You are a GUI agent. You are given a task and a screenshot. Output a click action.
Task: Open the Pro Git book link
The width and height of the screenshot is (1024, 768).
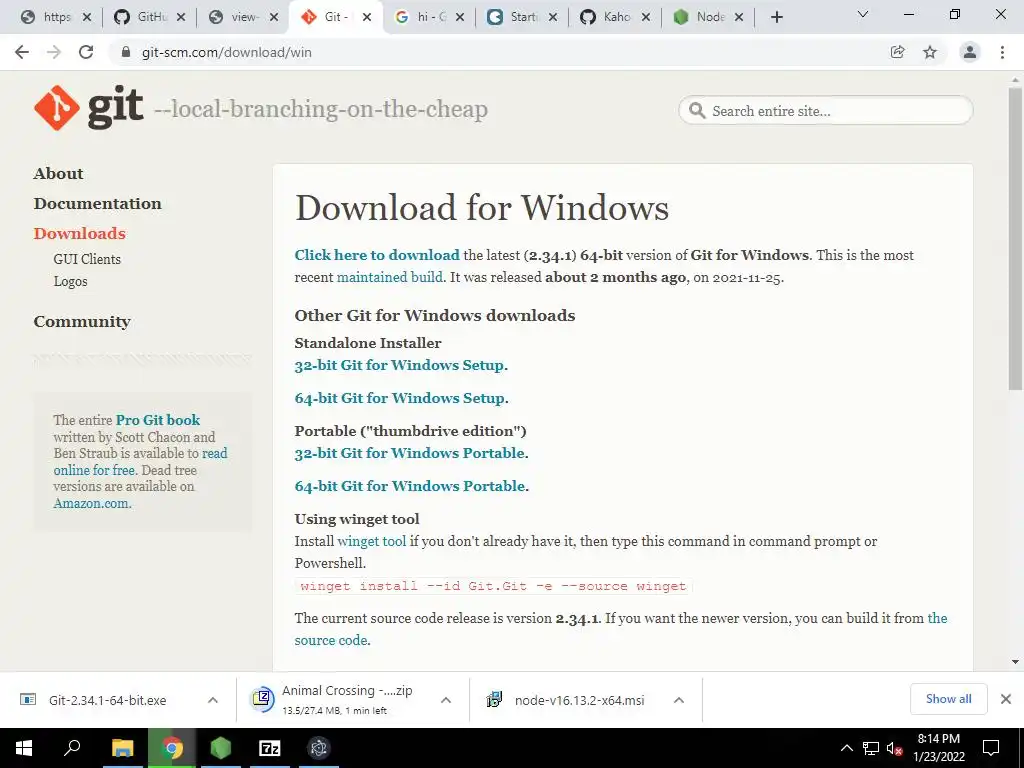coord(158,420)
